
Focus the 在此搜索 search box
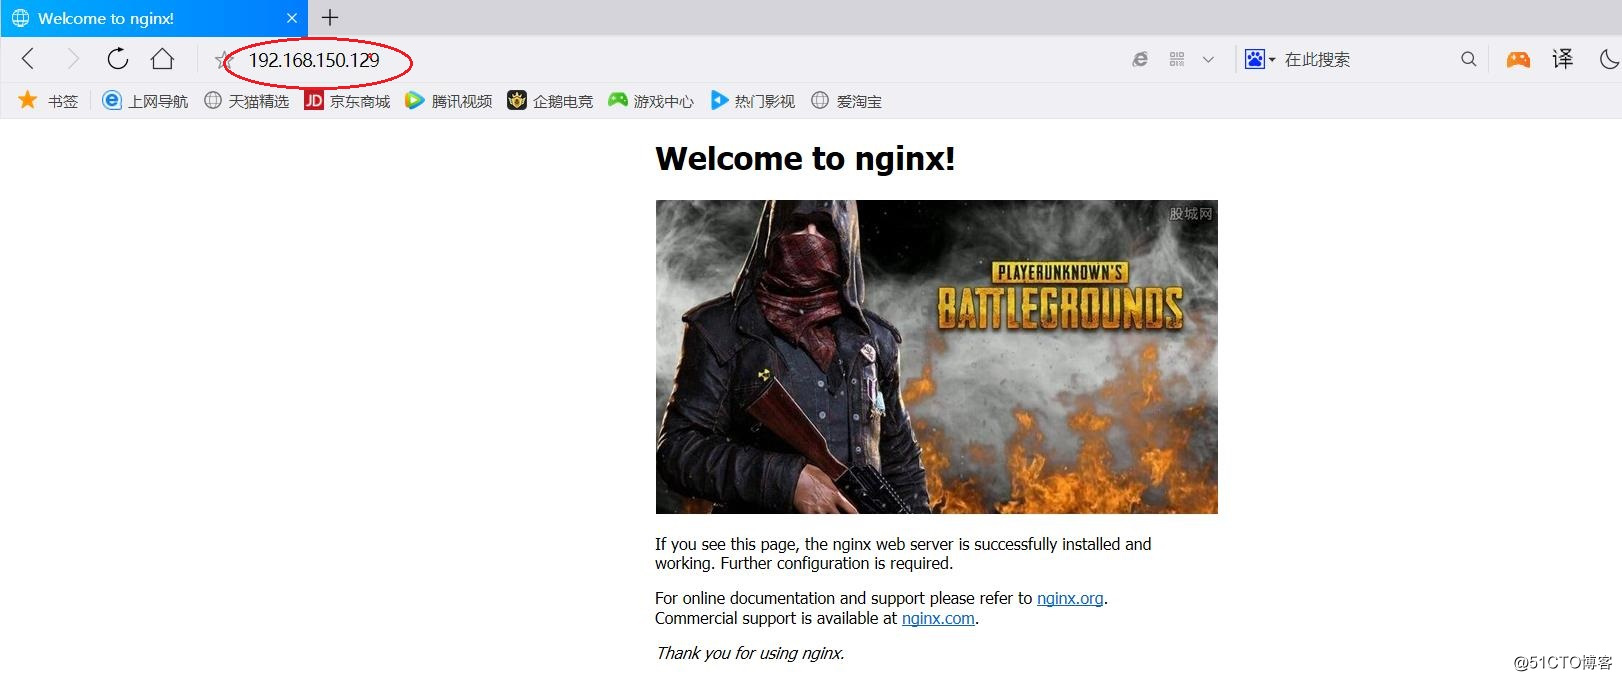coord(1365,59)
